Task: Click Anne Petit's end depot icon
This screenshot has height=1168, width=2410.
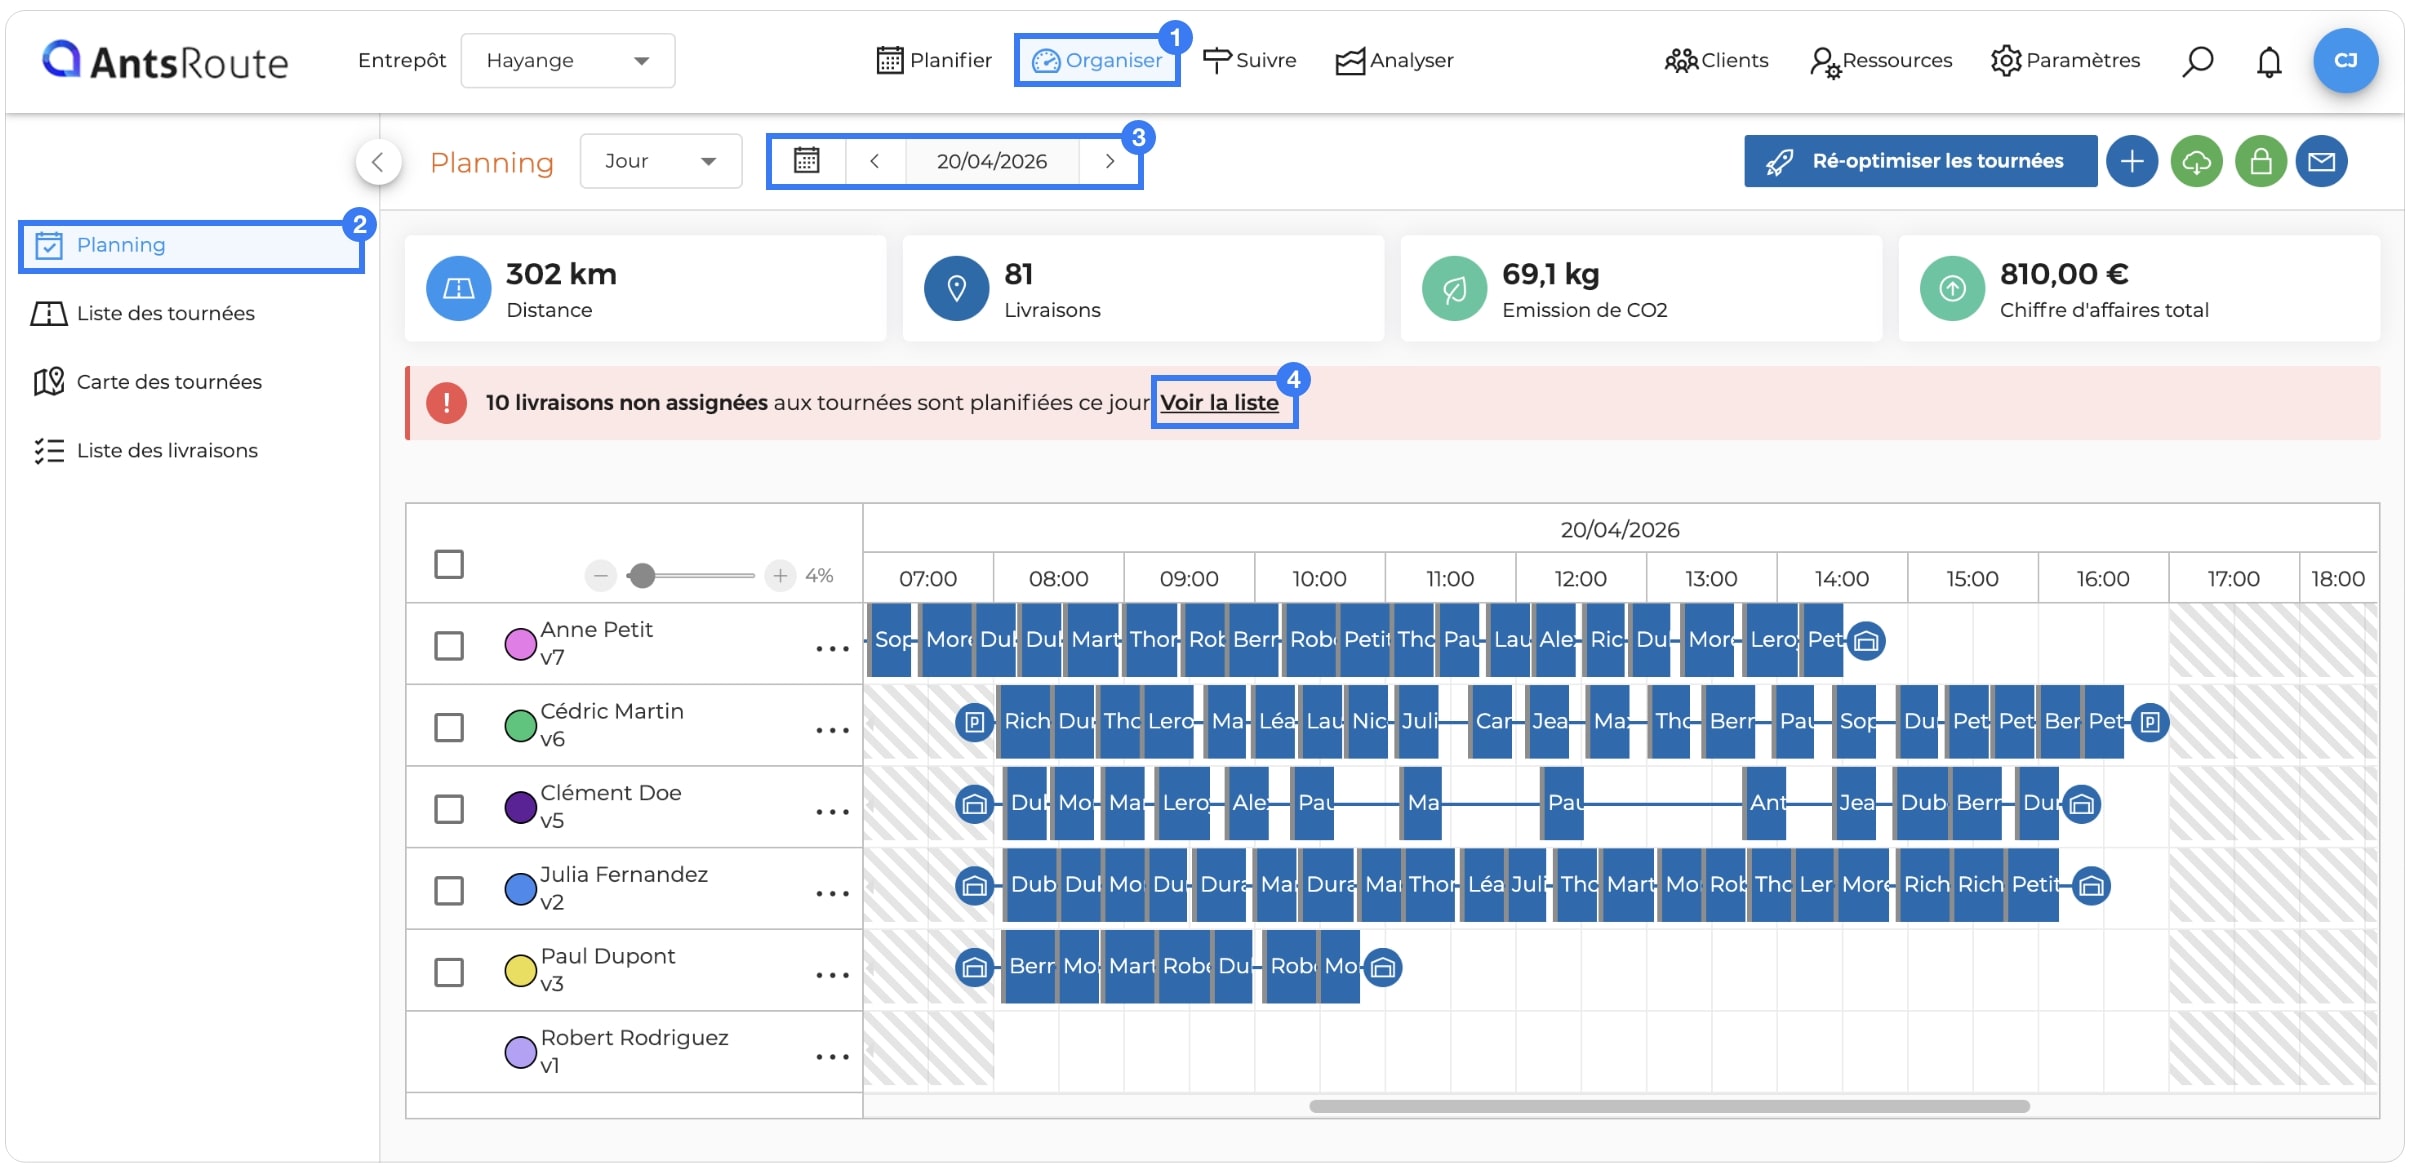Action: coord(1866,641)
